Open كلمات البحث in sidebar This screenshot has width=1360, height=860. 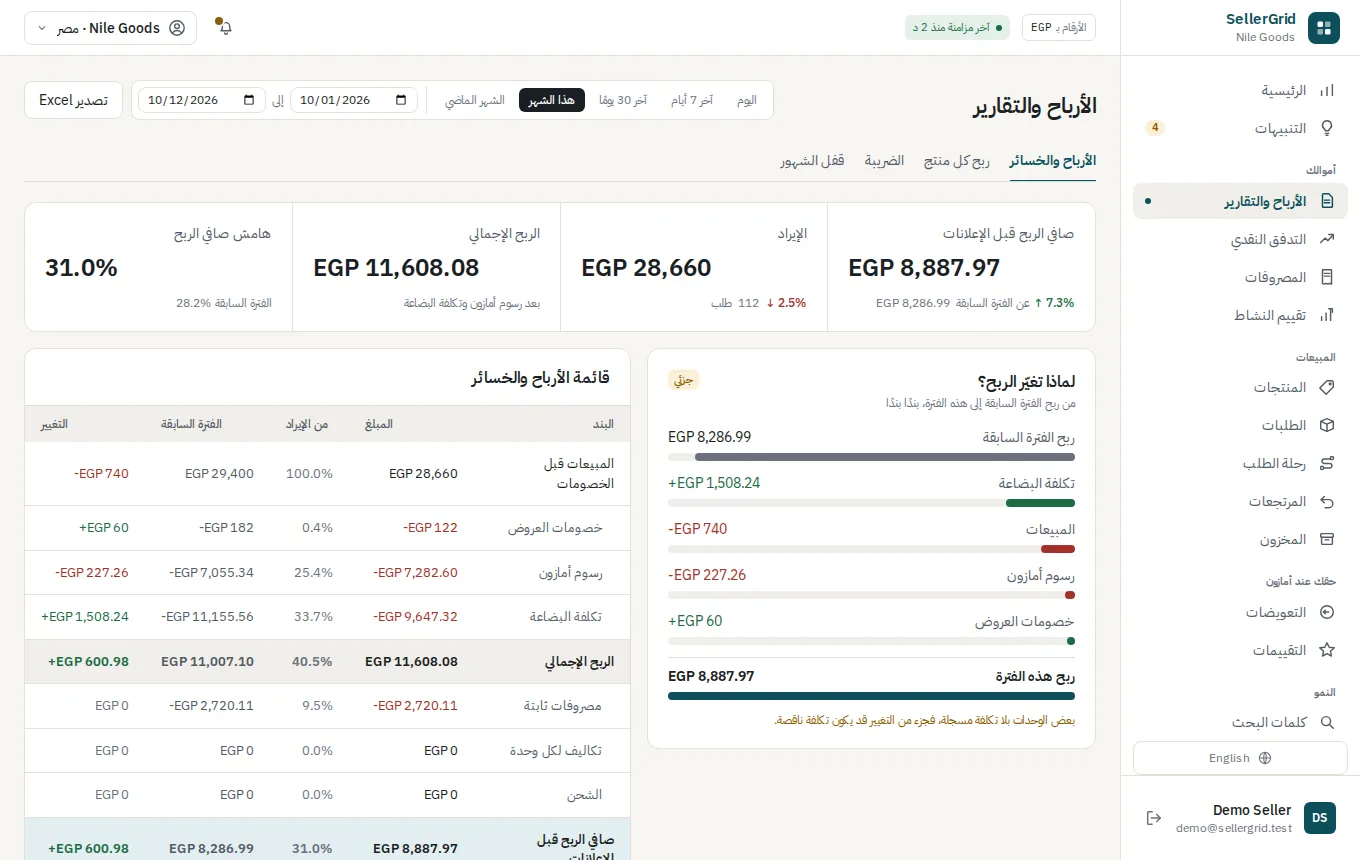pos(1240,722)
